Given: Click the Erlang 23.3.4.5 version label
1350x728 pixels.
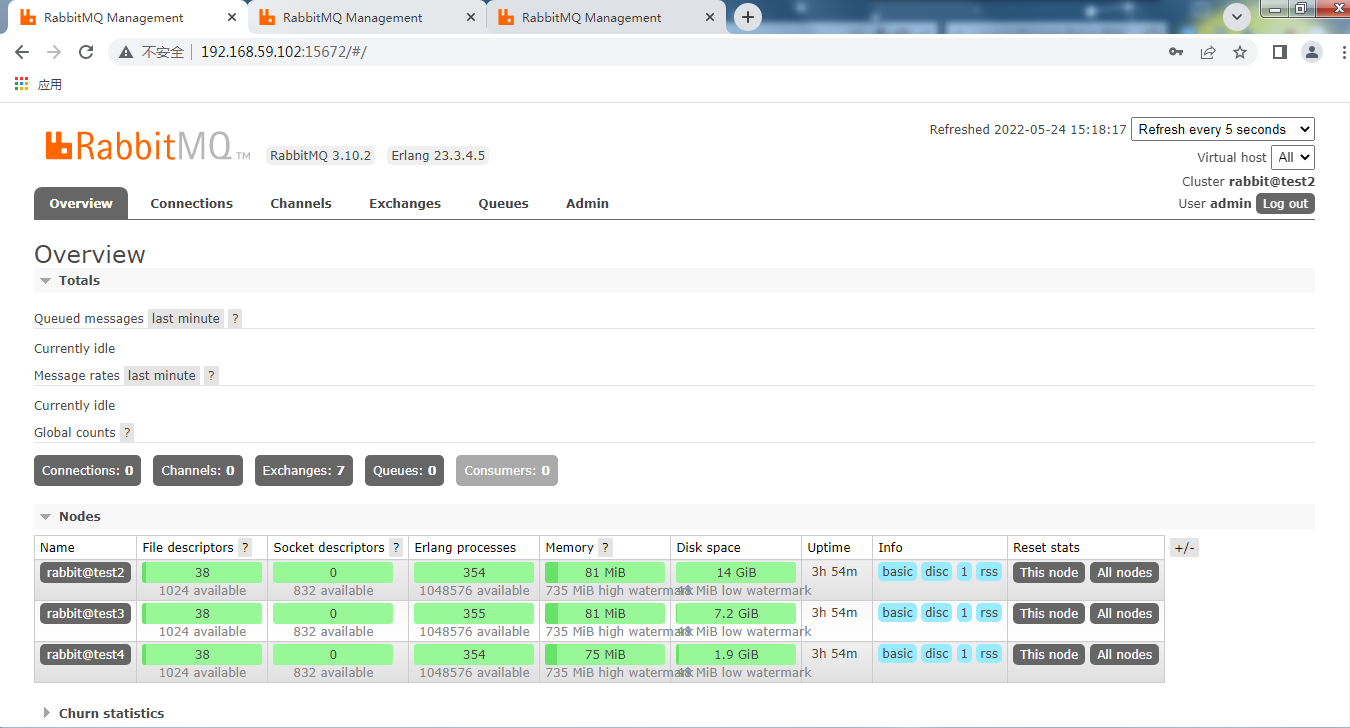Looking at the screenshot, I should tap(438, 155).
